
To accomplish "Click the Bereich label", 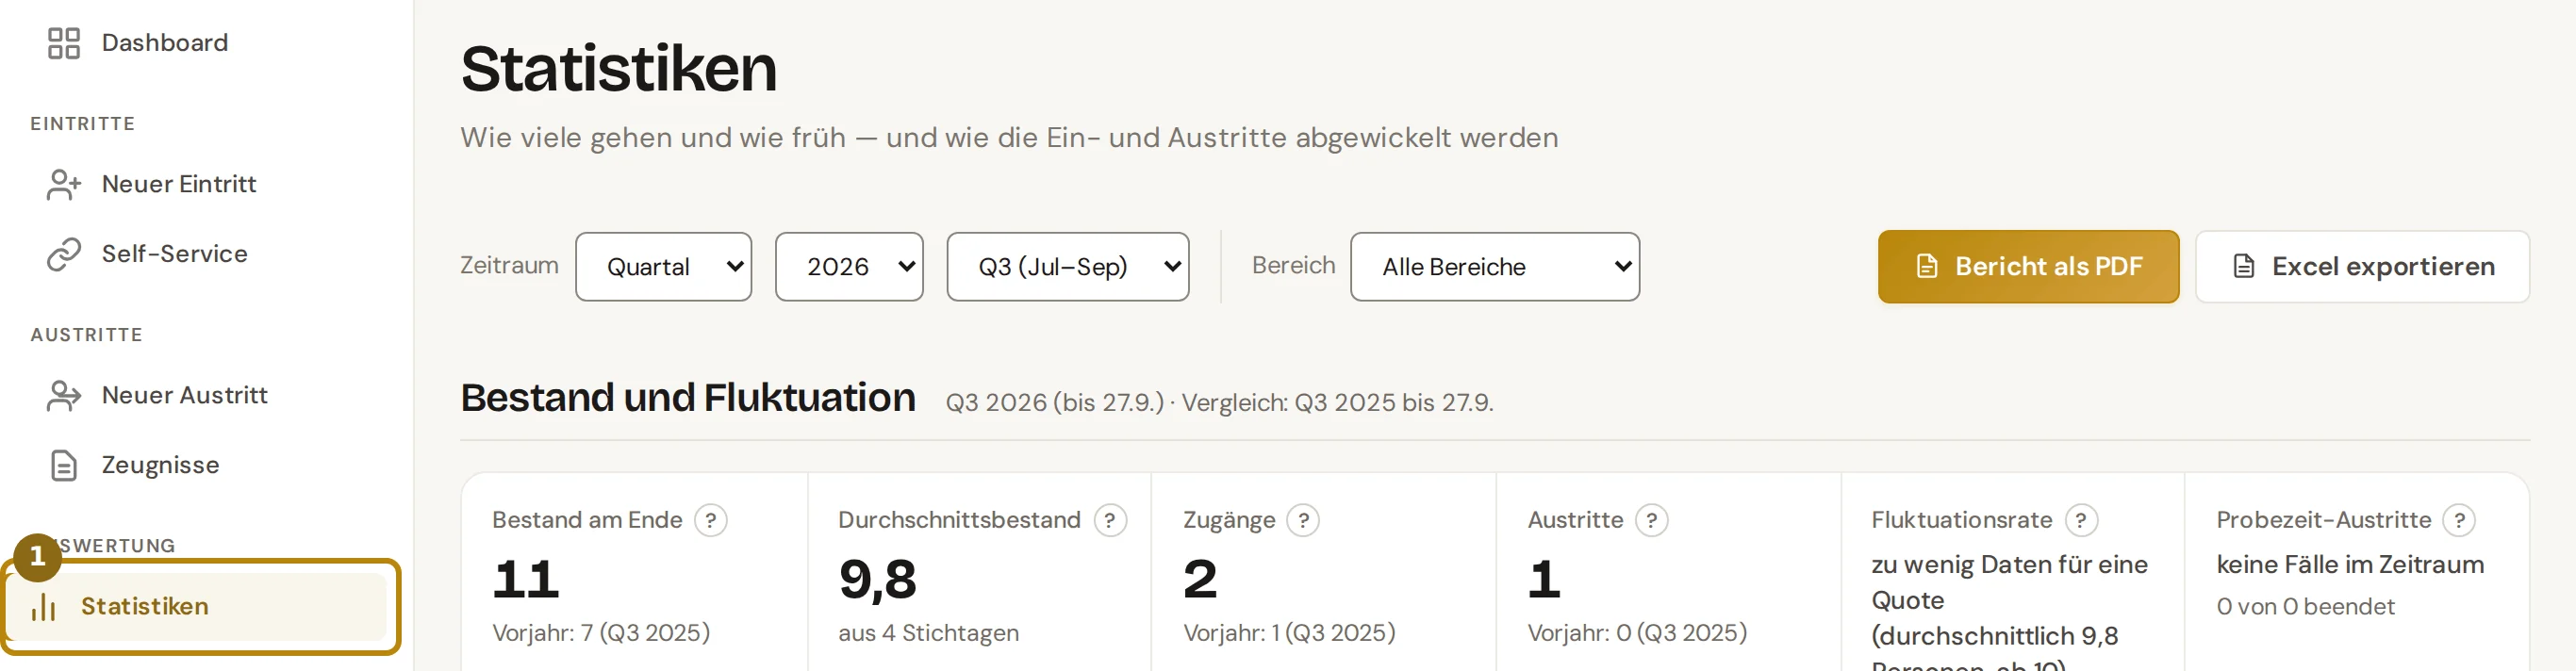I will pos(1293,266).
